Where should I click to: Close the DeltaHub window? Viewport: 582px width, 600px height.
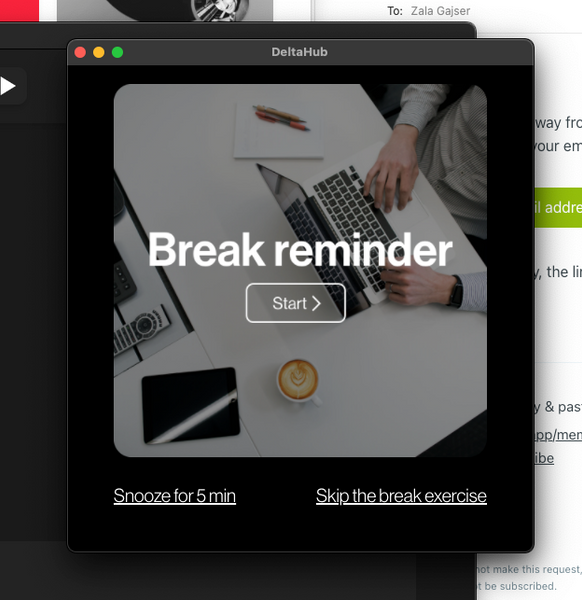point(80,52)
